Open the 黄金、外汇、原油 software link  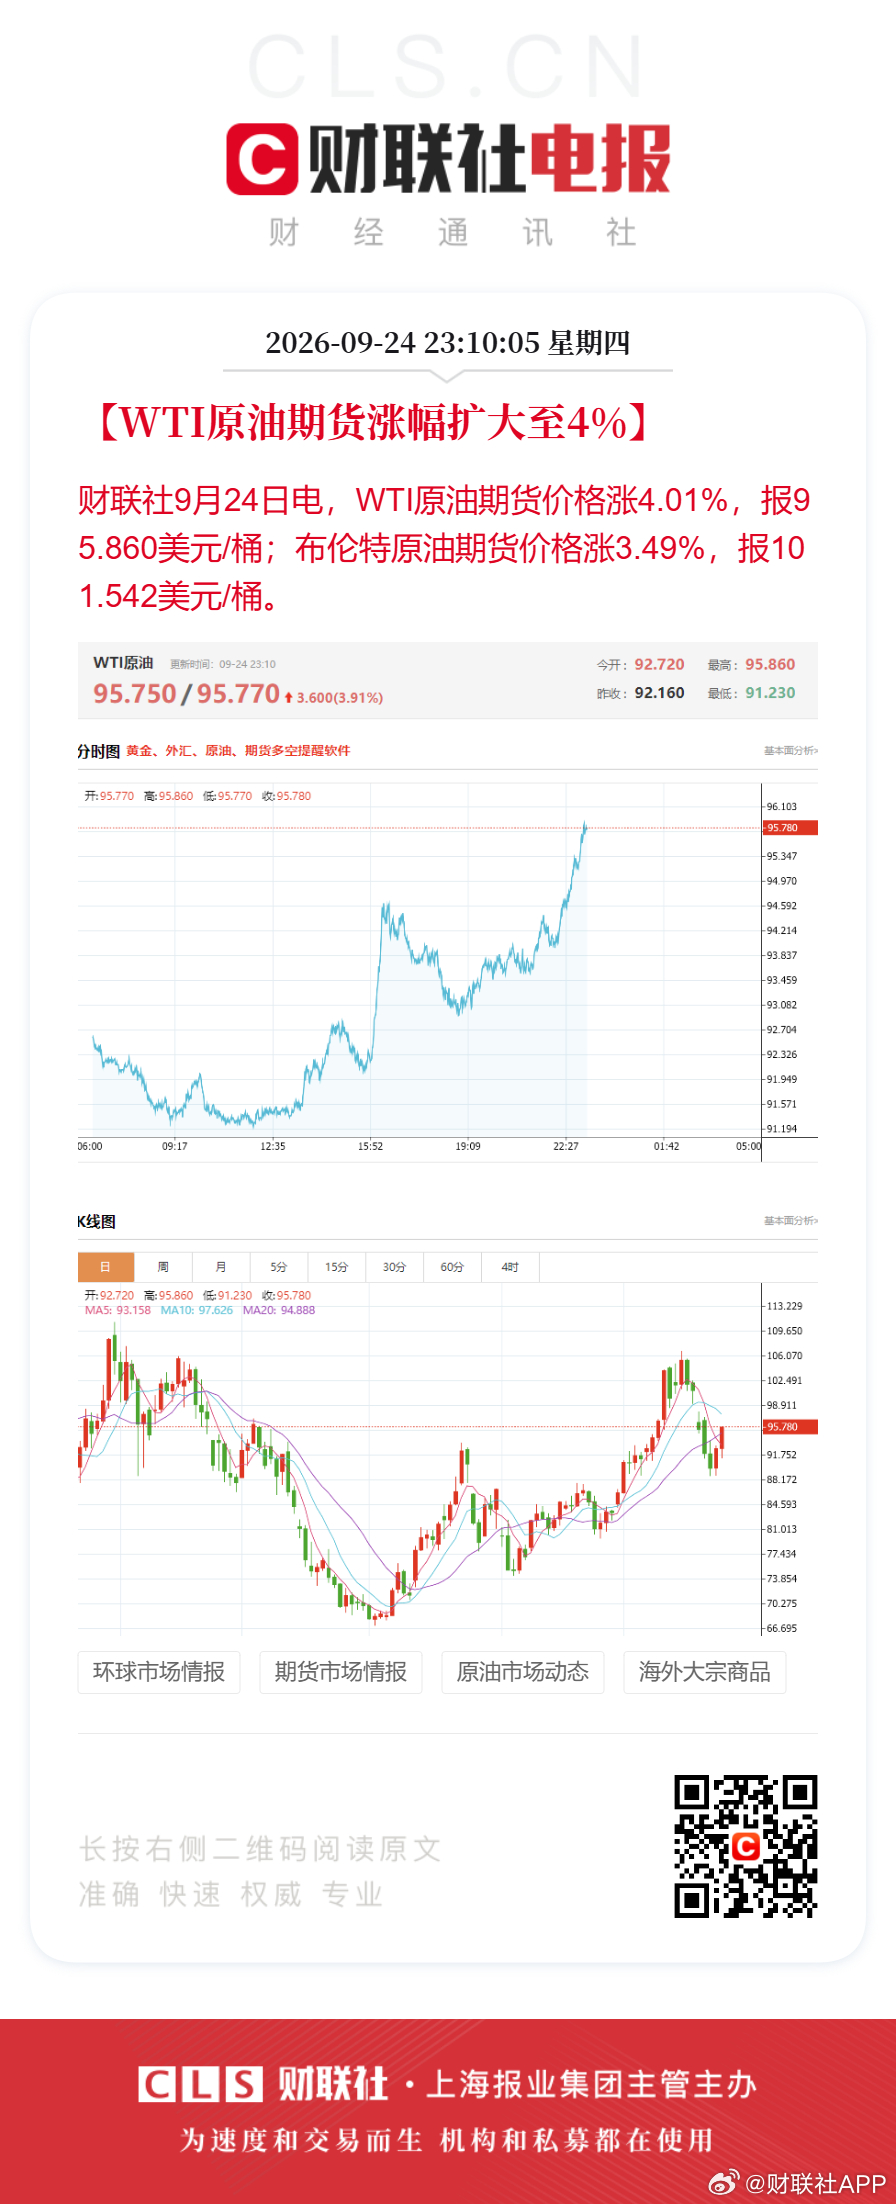[x=238, y=751]
